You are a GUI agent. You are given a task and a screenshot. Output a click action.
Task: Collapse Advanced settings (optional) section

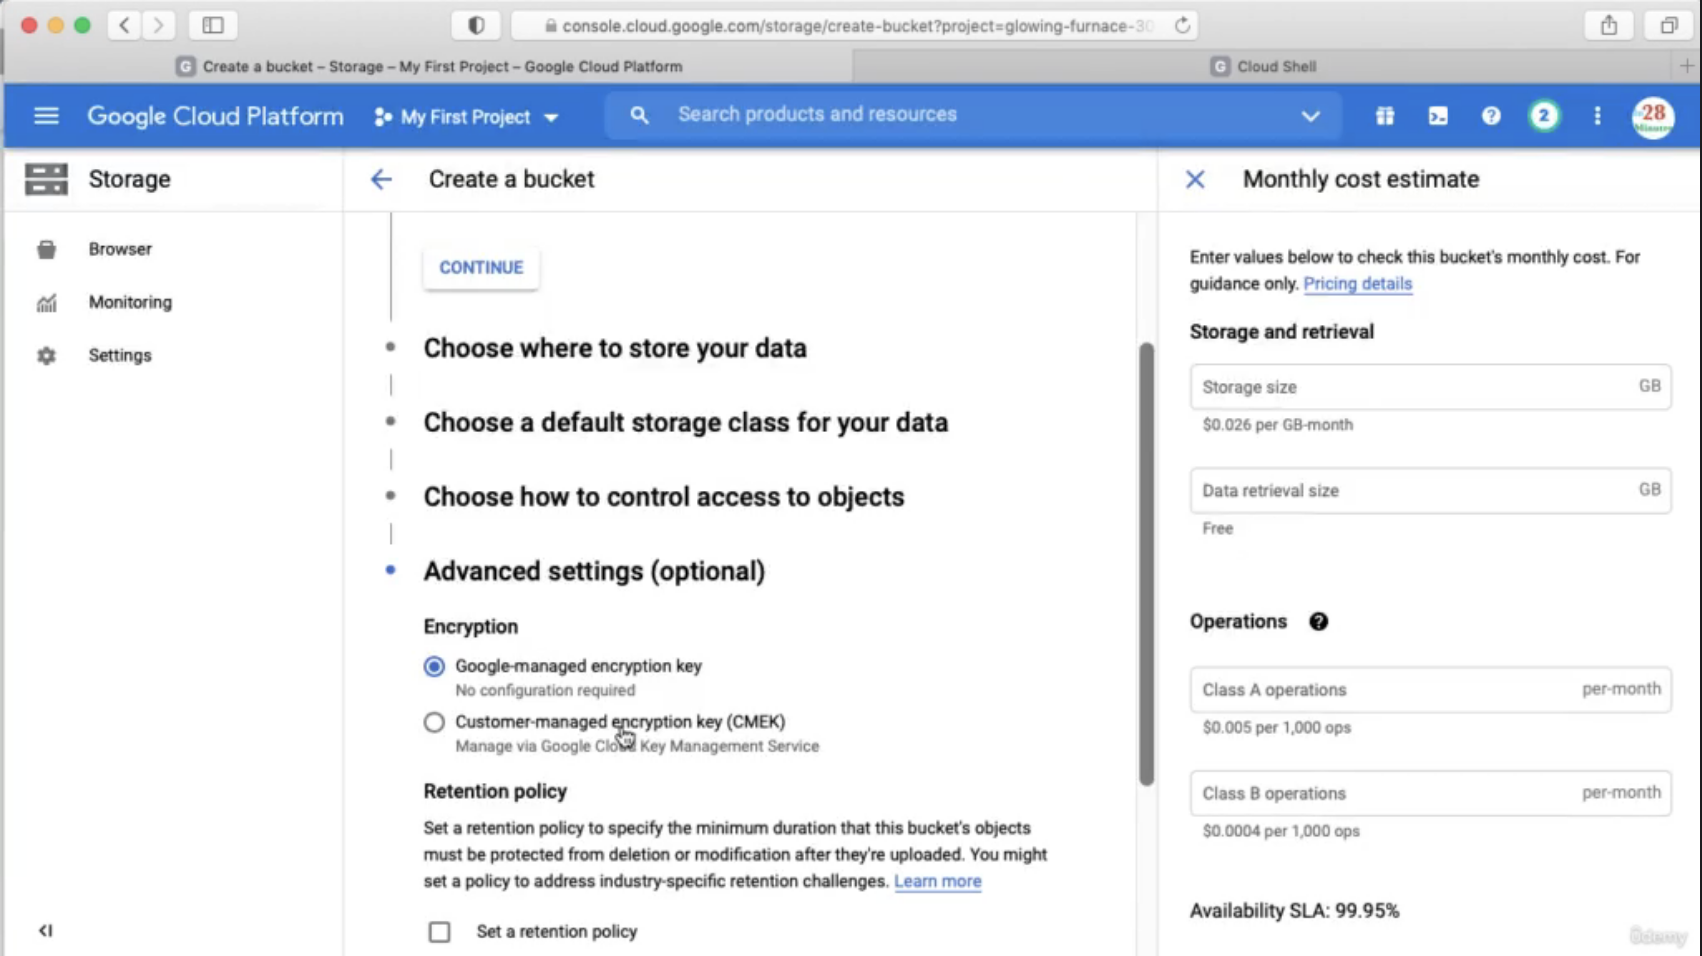point(594,571)
